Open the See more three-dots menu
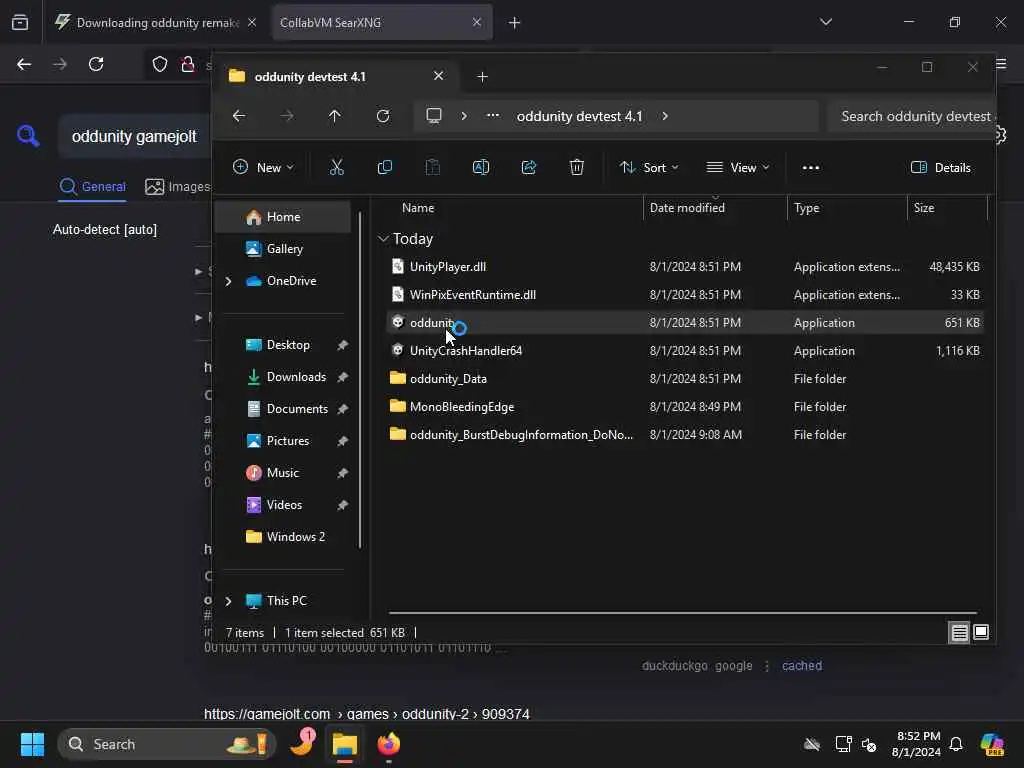1024x768 pixels. 810,168
